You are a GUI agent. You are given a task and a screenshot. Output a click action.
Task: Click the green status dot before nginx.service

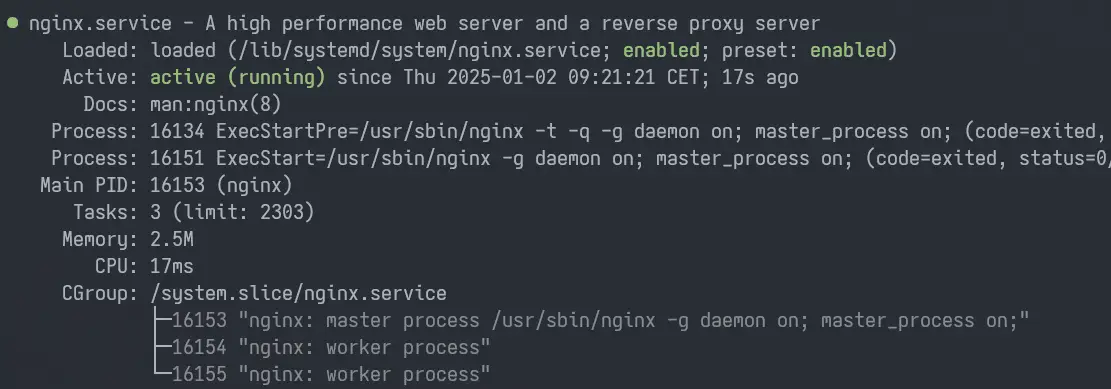point(12,23)
